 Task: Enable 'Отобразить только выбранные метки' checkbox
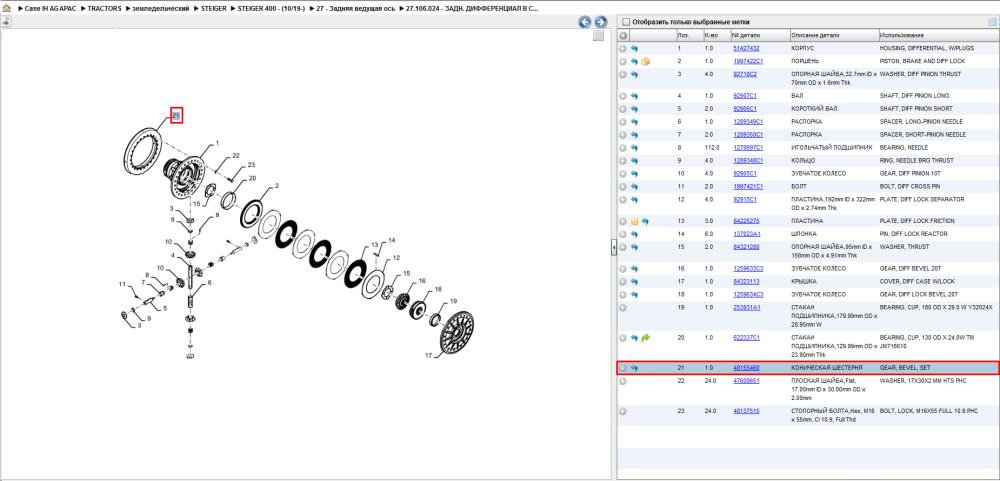tap(626, 22)
